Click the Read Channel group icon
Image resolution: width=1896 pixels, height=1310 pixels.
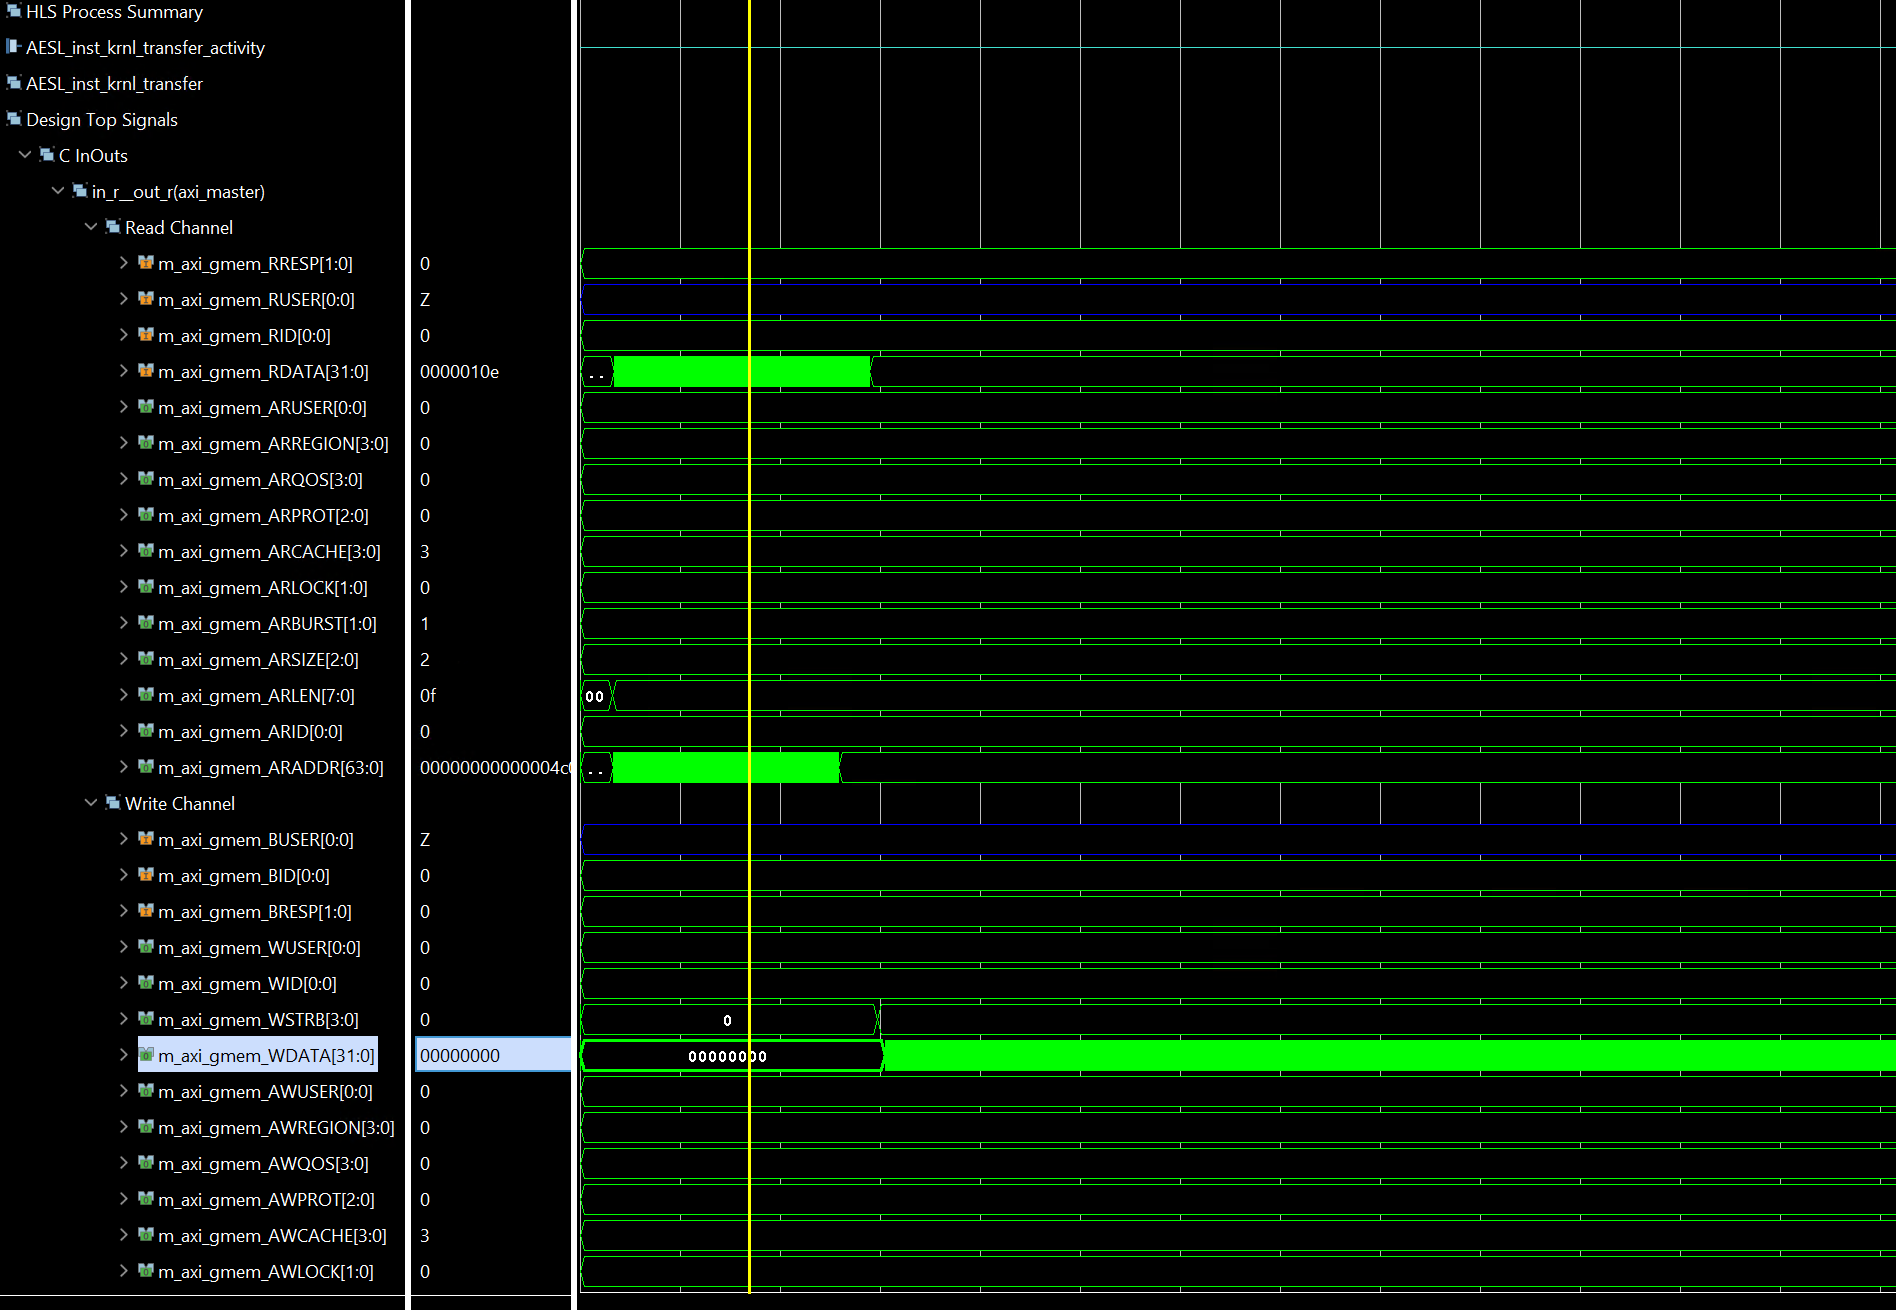(113, 227)
